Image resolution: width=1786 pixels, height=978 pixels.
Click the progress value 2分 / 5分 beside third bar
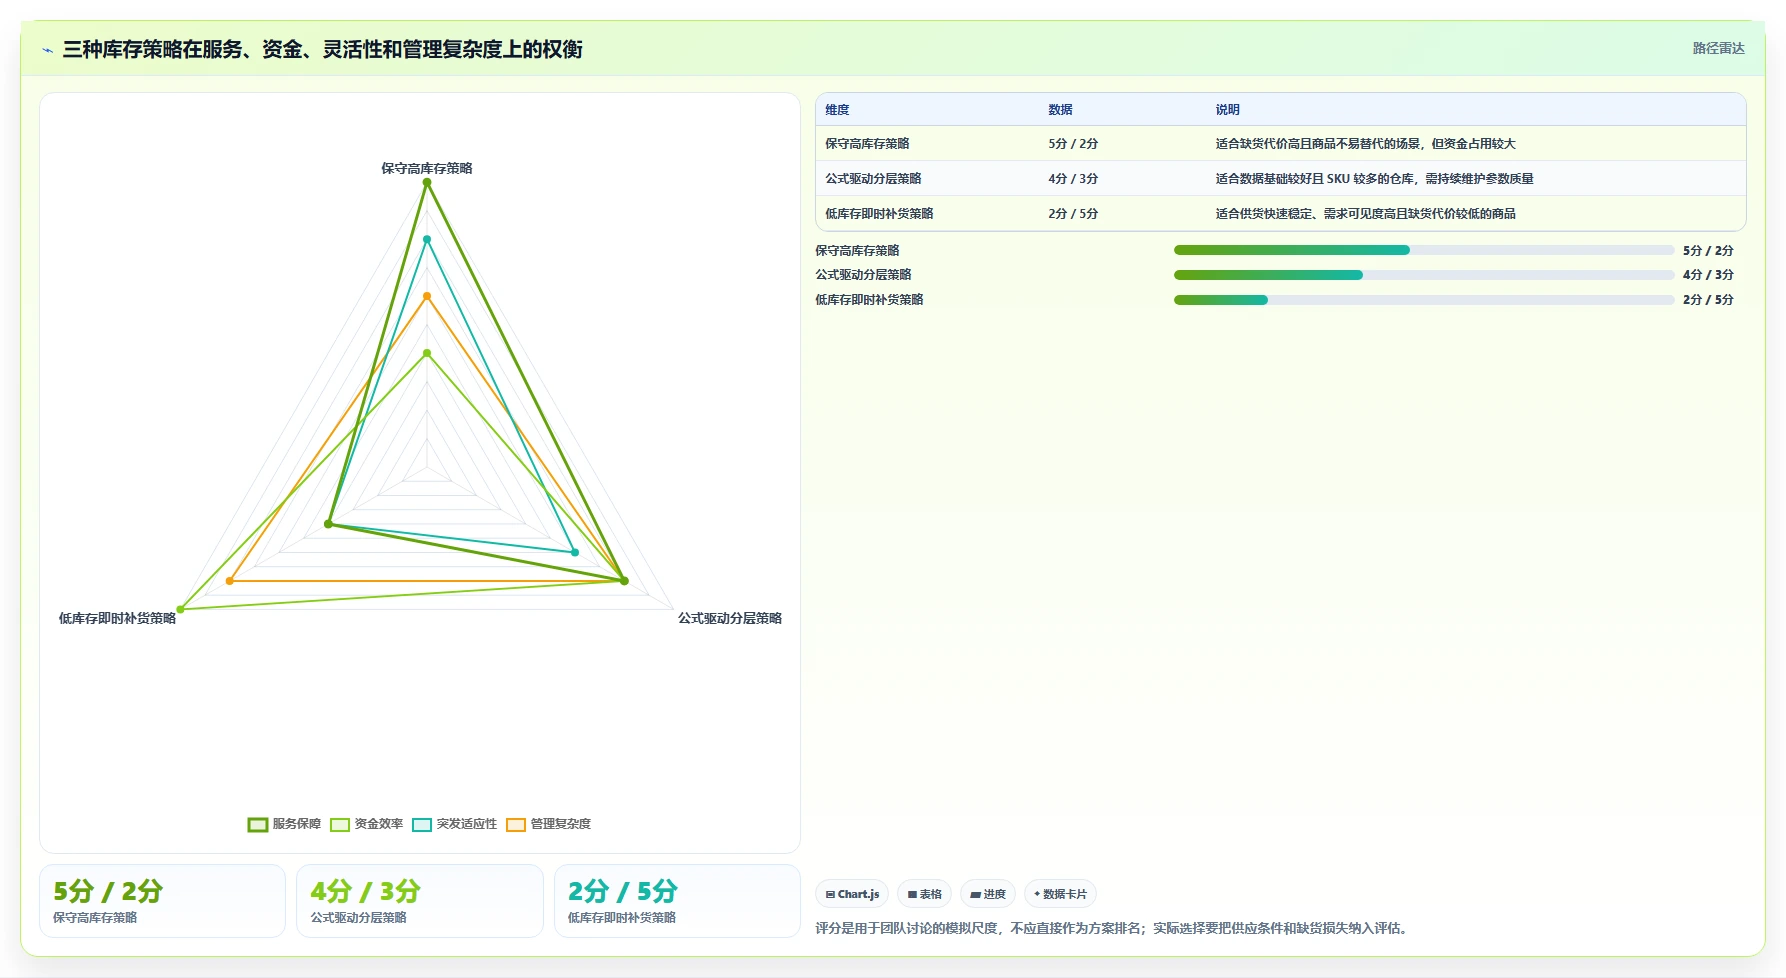pos(1708,300)
